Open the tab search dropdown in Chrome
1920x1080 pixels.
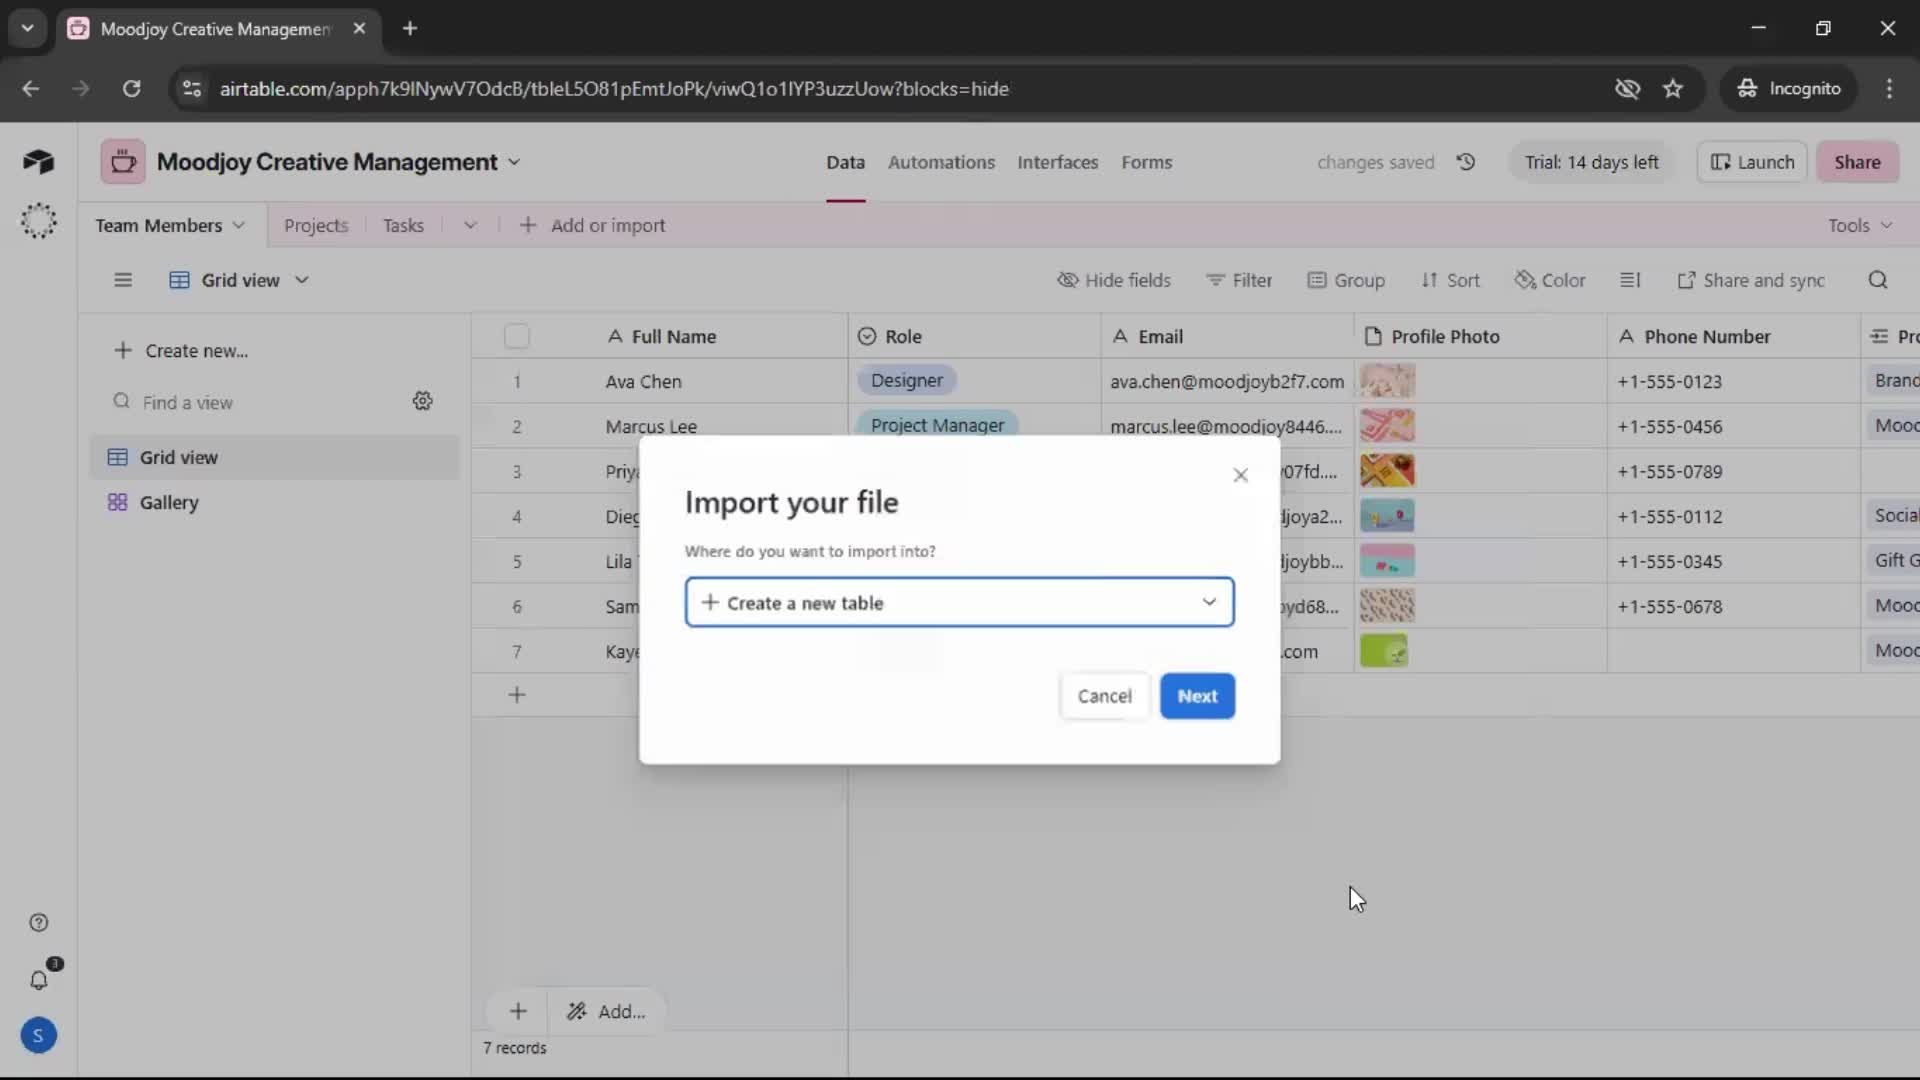[x=28, y=28]
